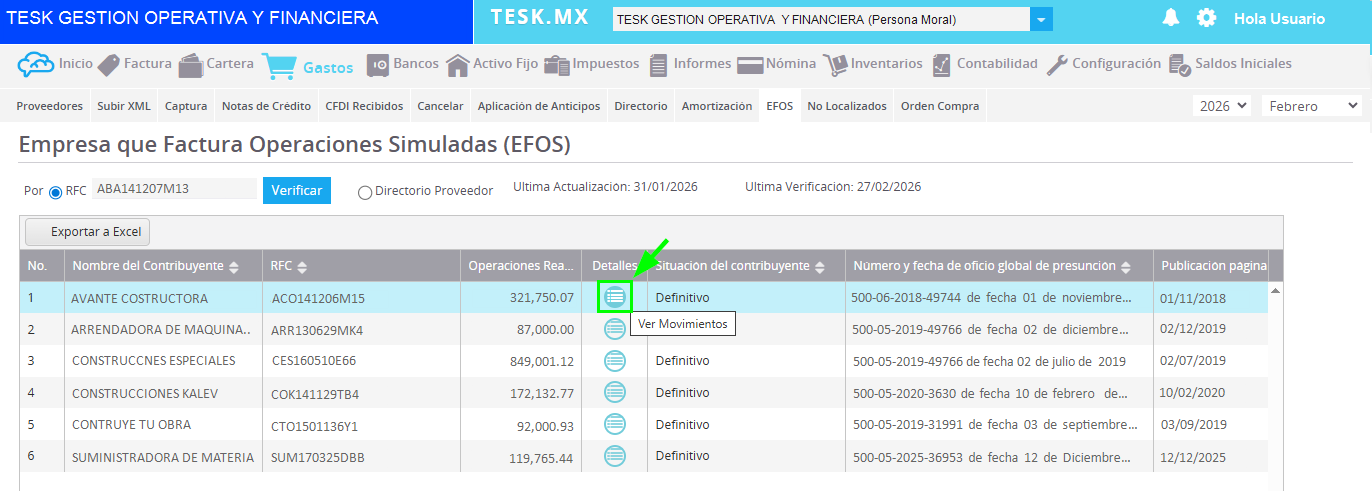Click the Publicacion pagina column header
This screenshot has width=1372, height=491.
(x=1211, y=266)
